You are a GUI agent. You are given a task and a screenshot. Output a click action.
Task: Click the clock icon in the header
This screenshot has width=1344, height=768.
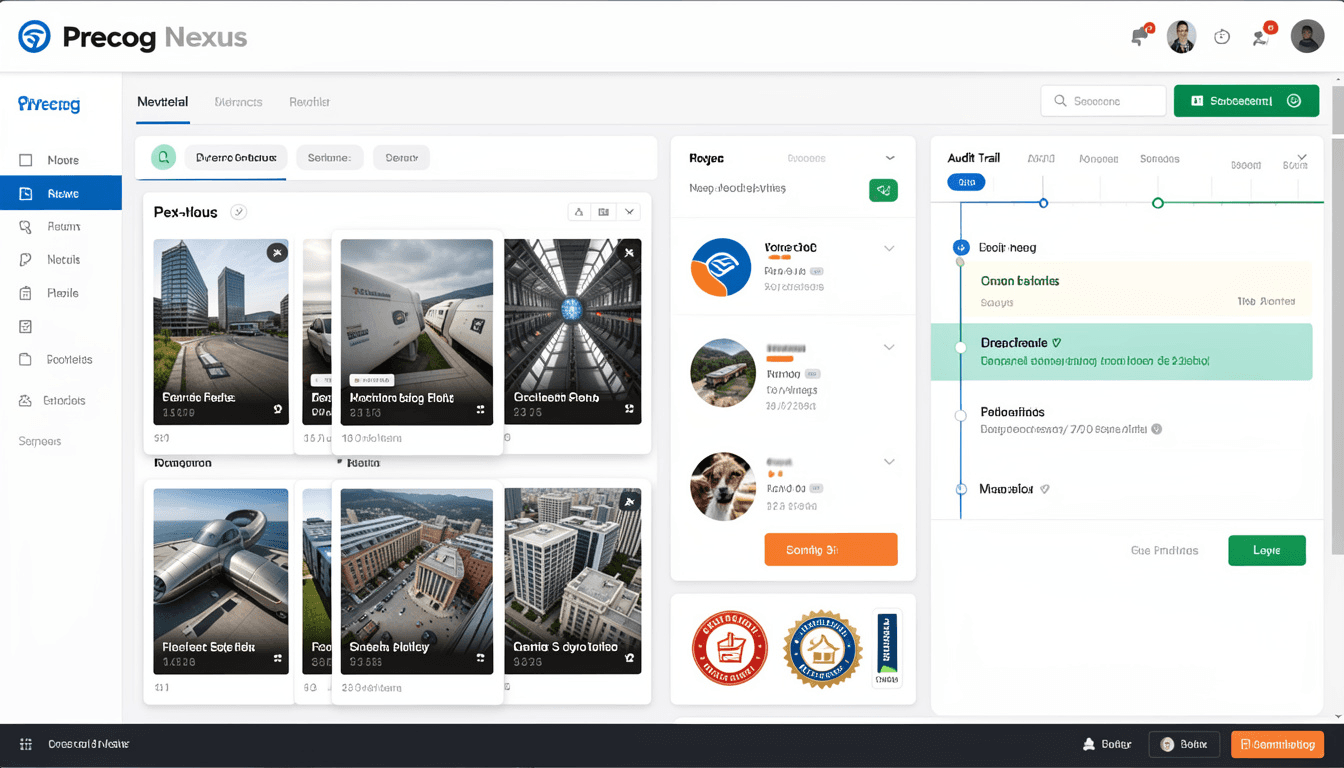[1221, 37]
